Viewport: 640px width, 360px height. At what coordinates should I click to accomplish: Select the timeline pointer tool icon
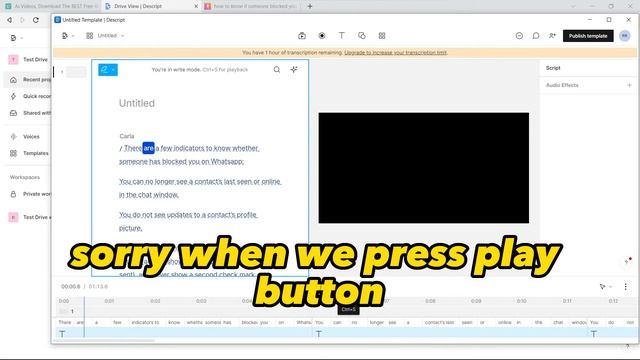pyautogui.click(x=602, y=287)
